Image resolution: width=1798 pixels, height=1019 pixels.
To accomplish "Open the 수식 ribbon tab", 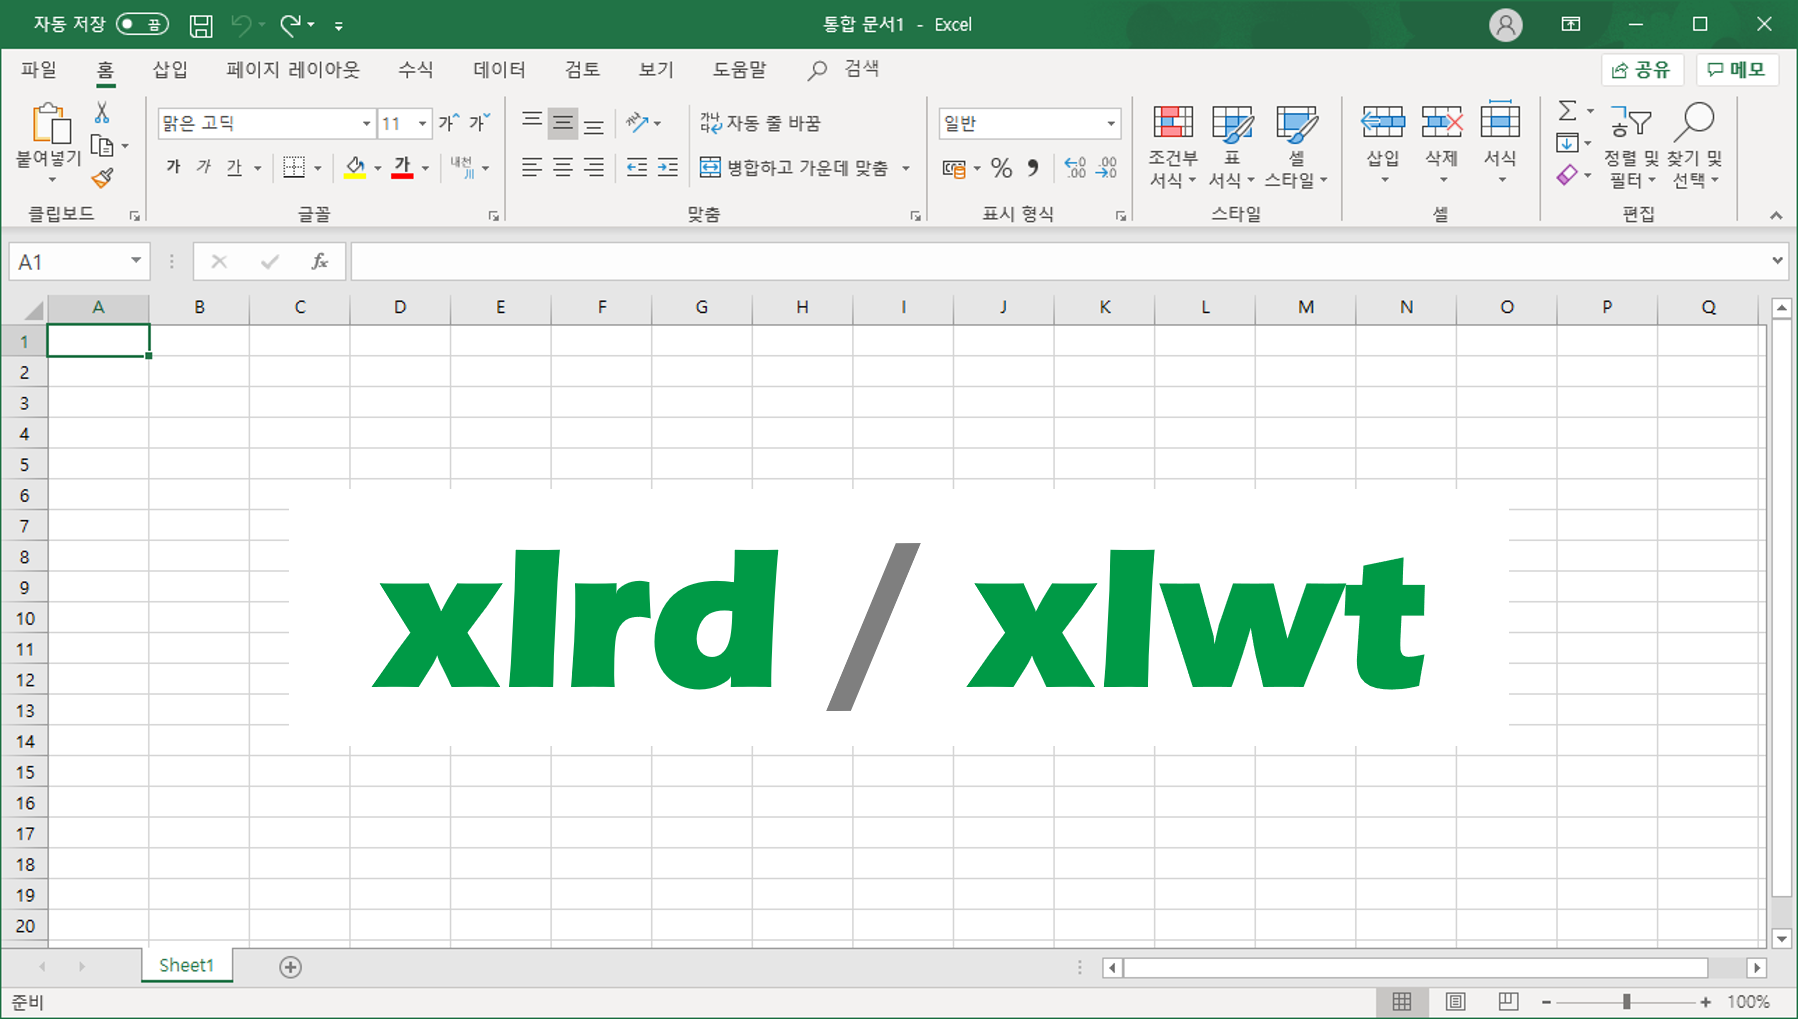I will 416,69.
